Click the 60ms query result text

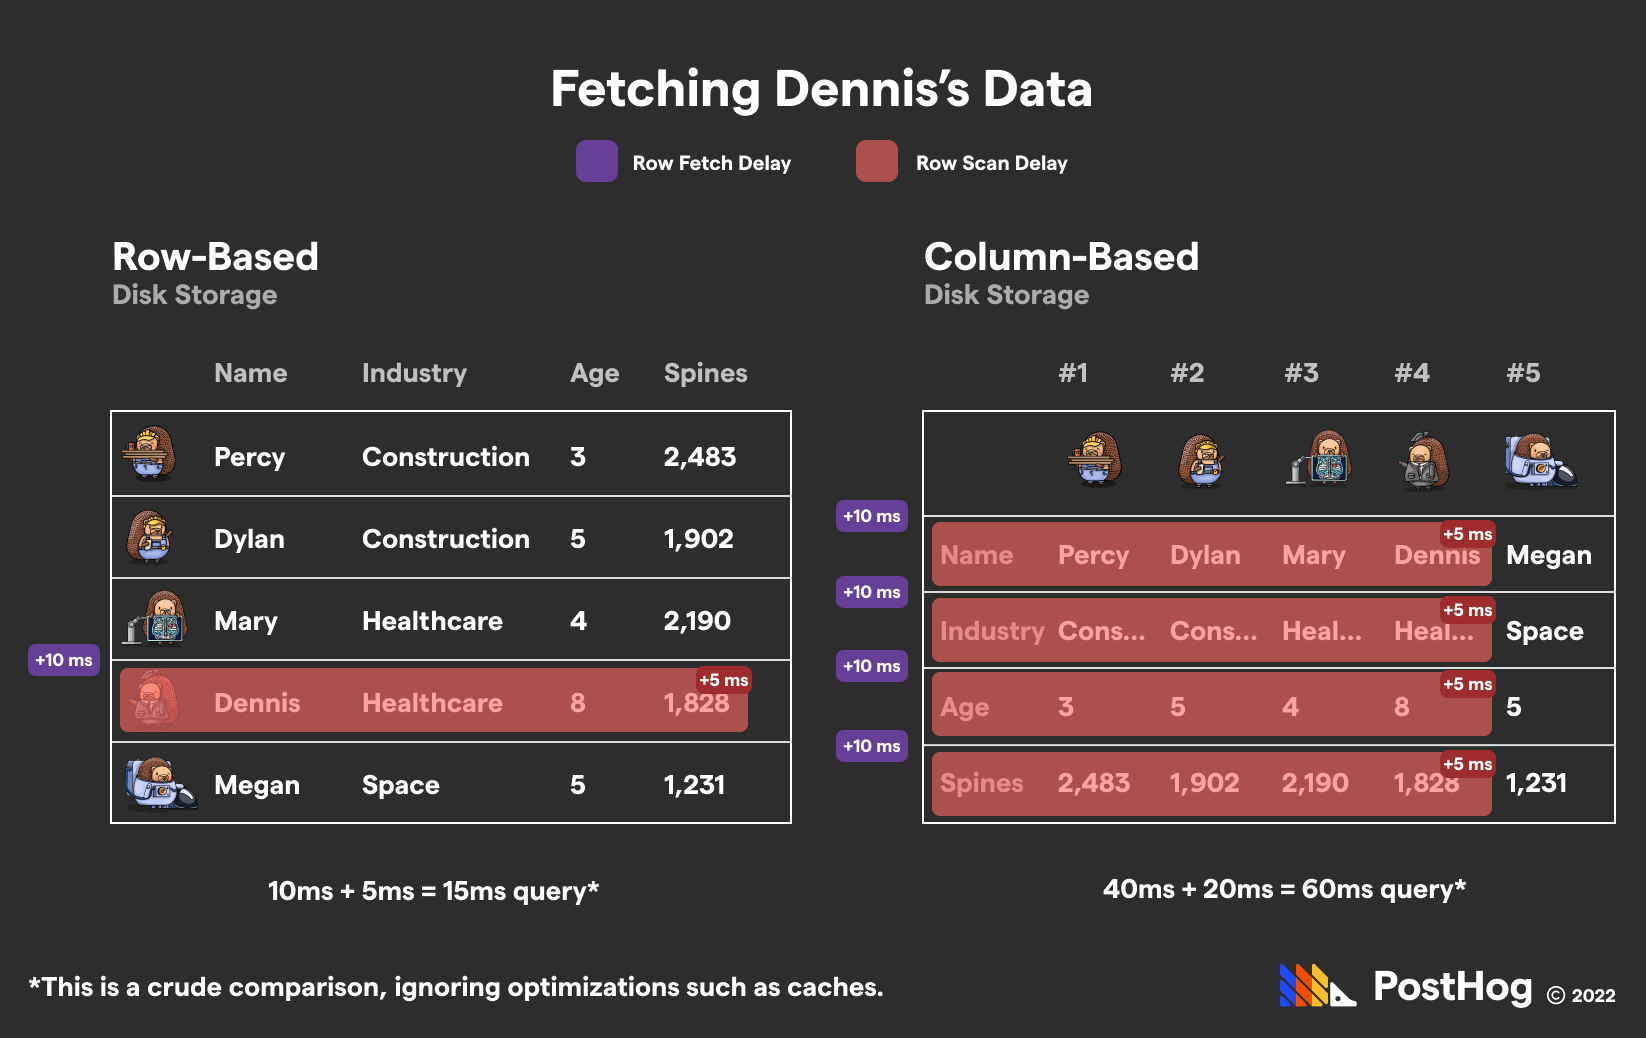coord(1284,889)
